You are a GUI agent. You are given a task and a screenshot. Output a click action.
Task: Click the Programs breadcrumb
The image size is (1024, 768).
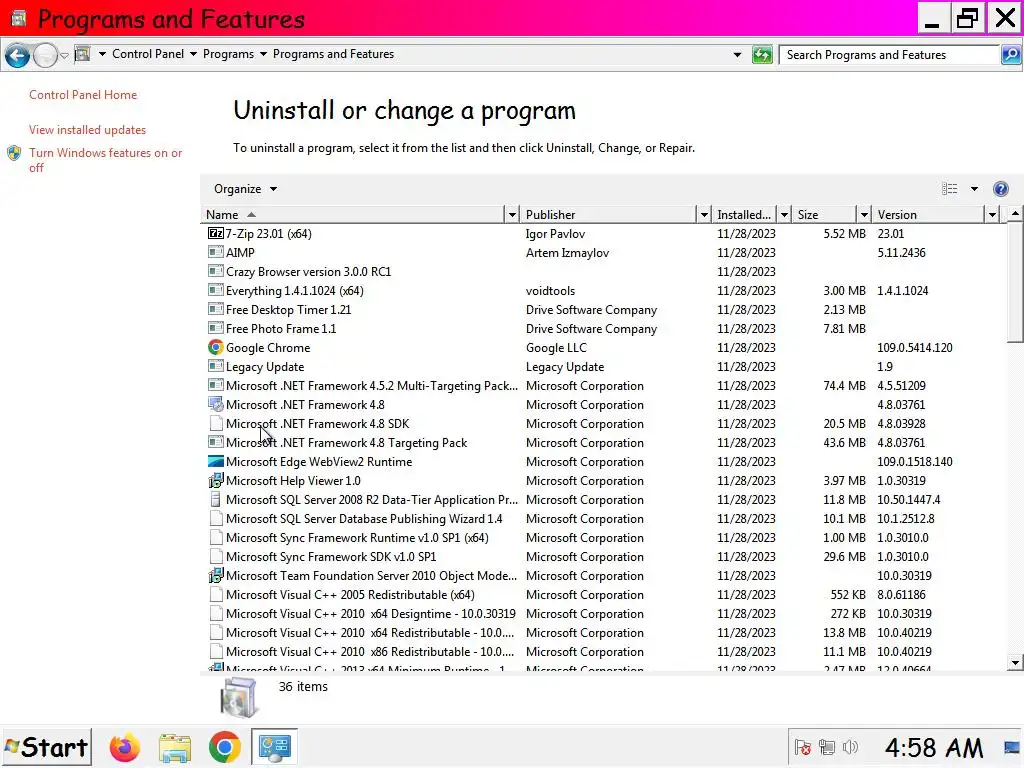pyautogui.click(x=228, y=54)
